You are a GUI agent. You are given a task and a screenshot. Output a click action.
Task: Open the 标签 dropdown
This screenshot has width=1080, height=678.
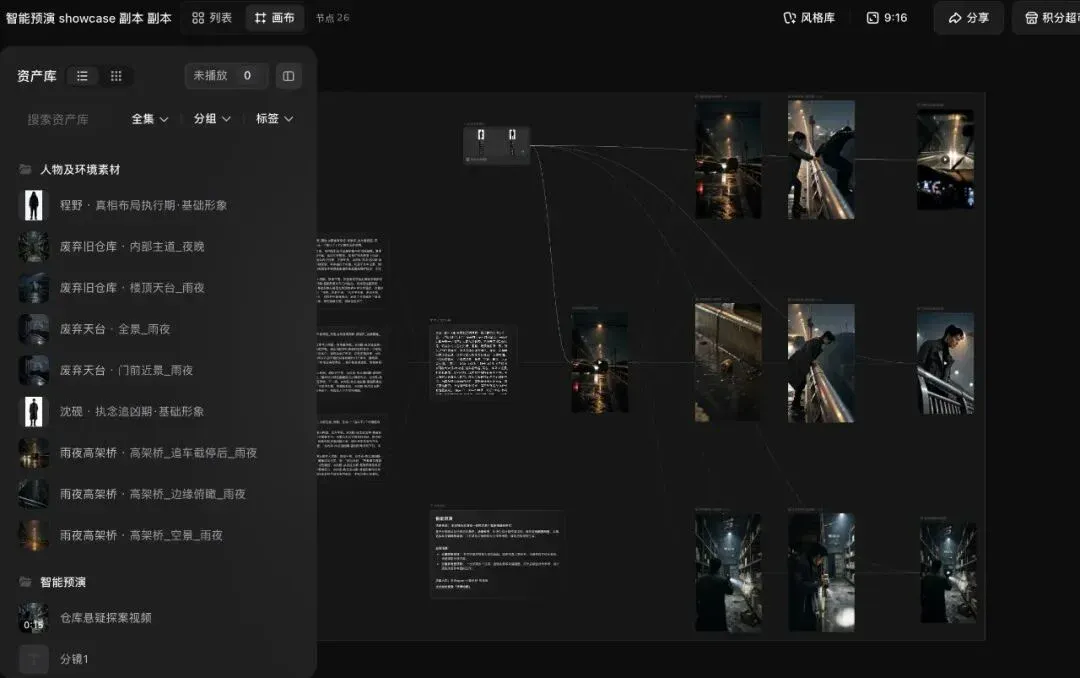[274, 119]
